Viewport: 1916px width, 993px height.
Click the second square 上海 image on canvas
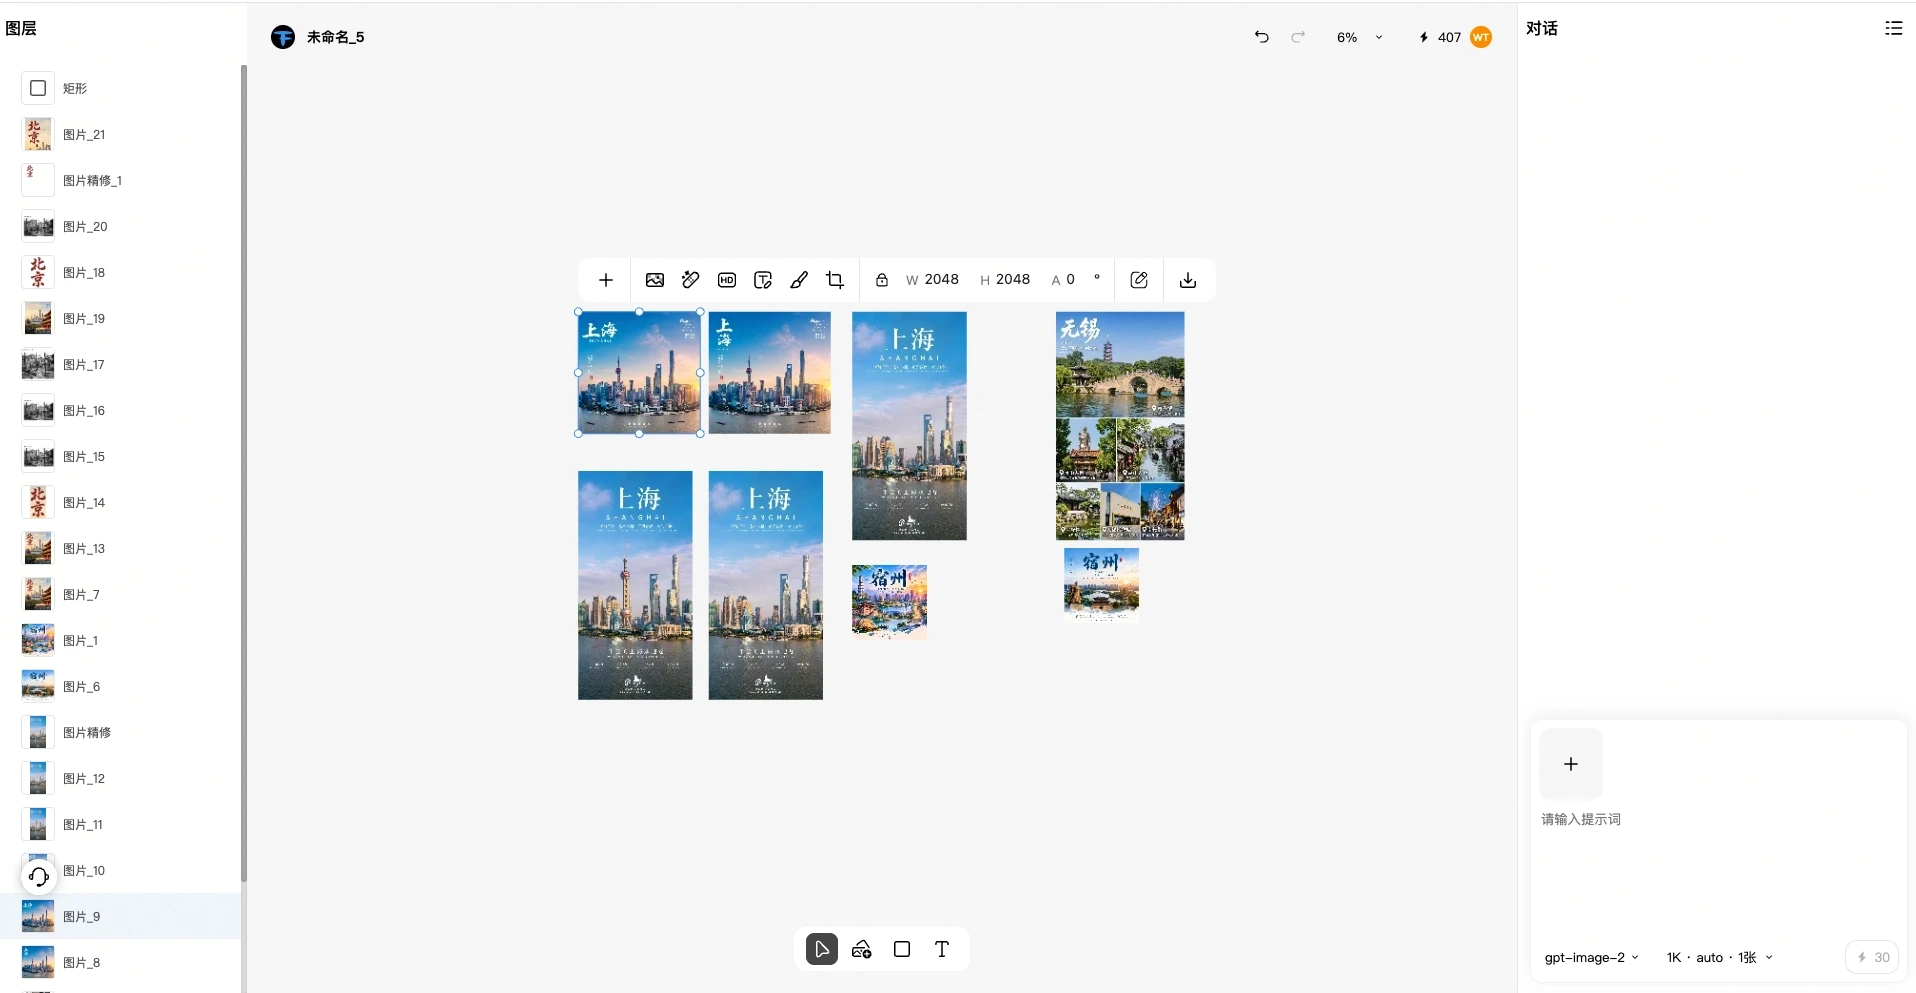click(769, 373)
